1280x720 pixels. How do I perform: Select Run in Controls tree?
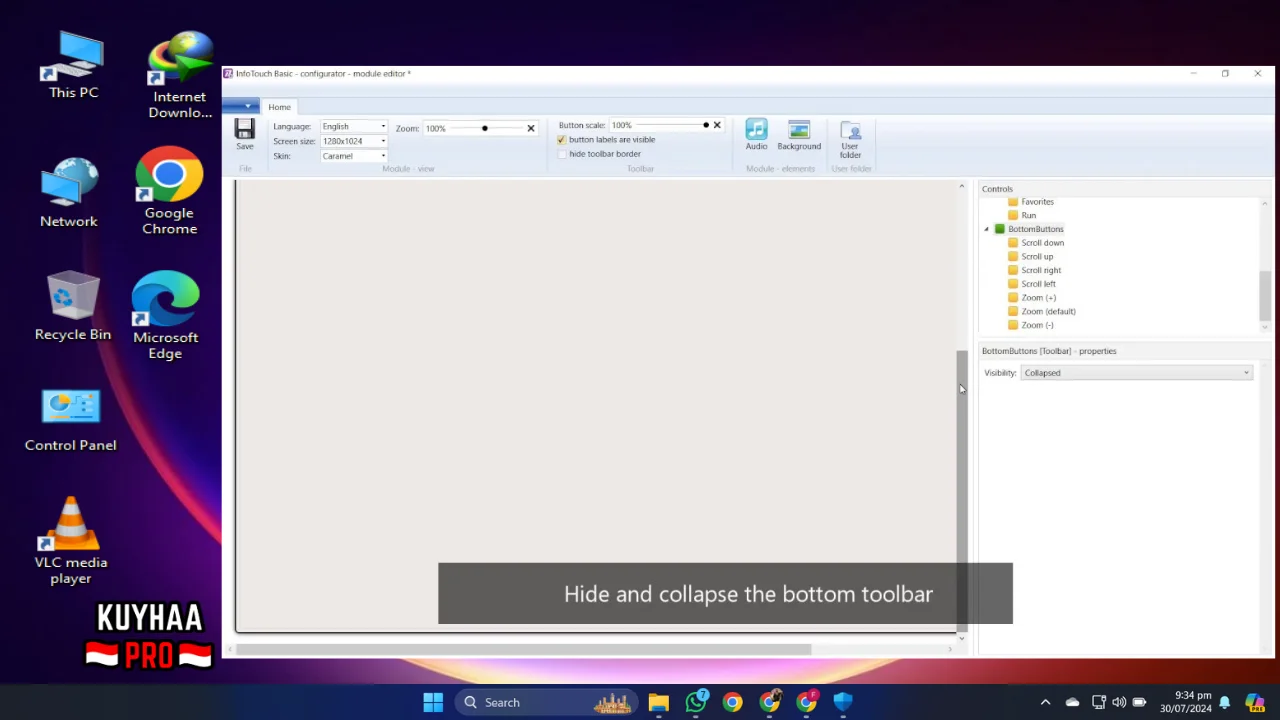[x=1028, y=215]
